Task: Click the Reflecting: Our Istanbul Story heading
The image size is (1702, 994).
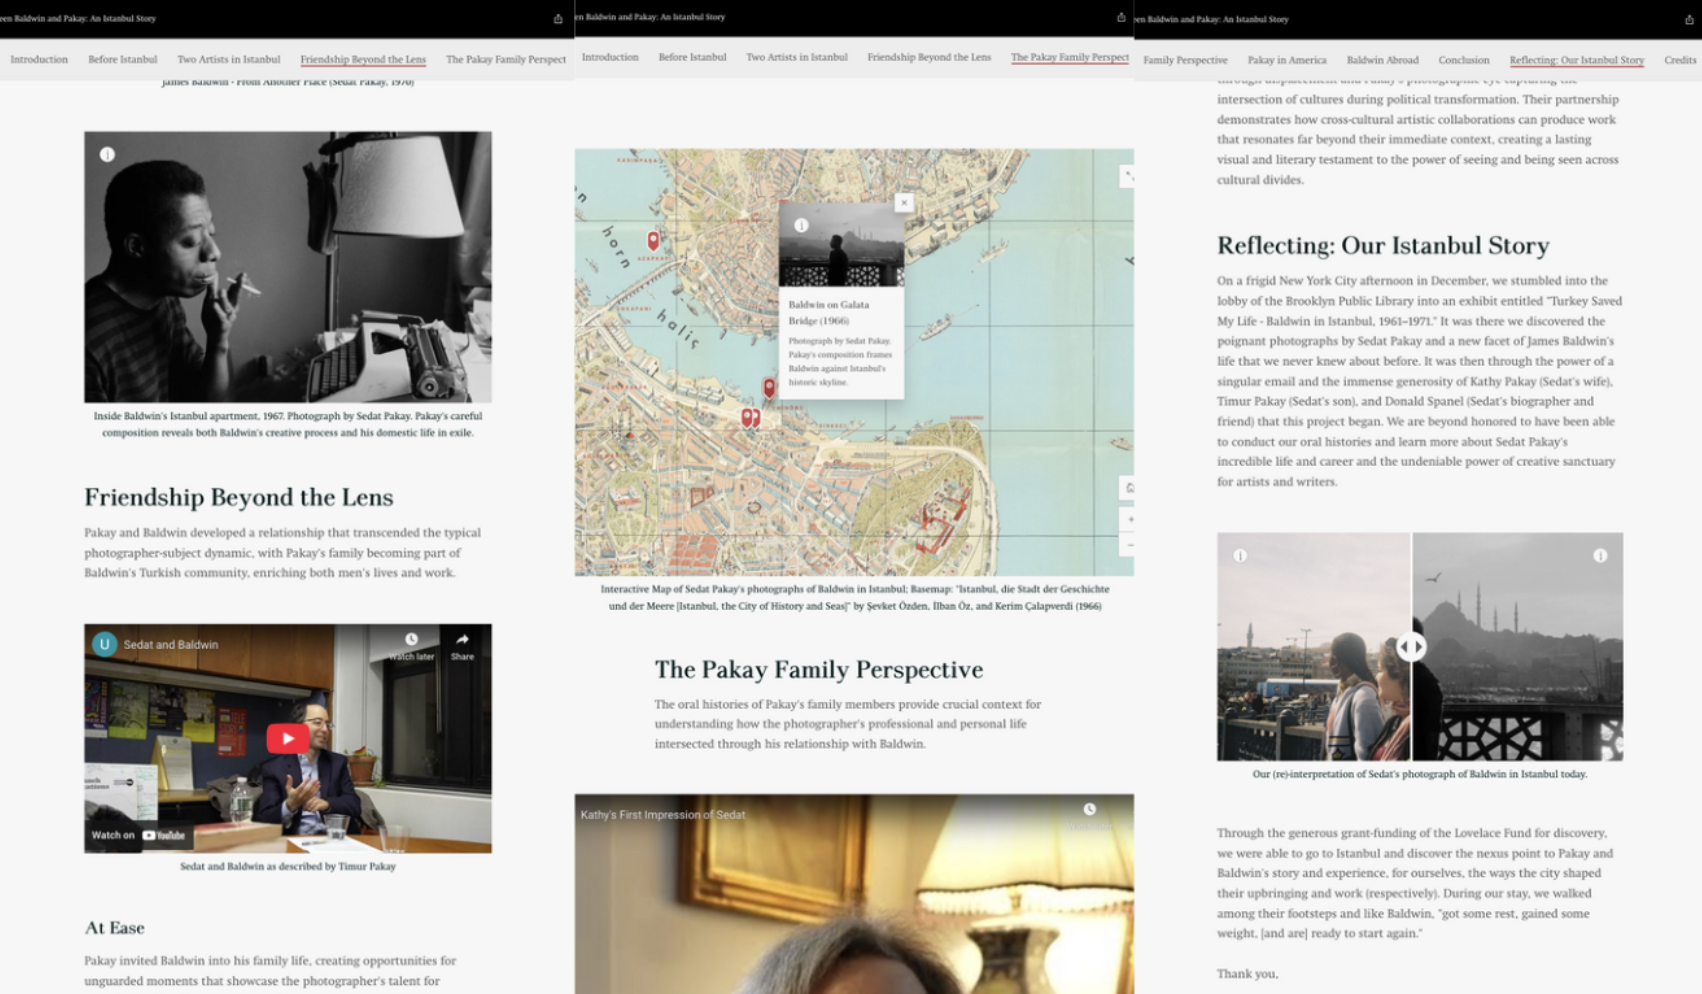Action: 1383,245
